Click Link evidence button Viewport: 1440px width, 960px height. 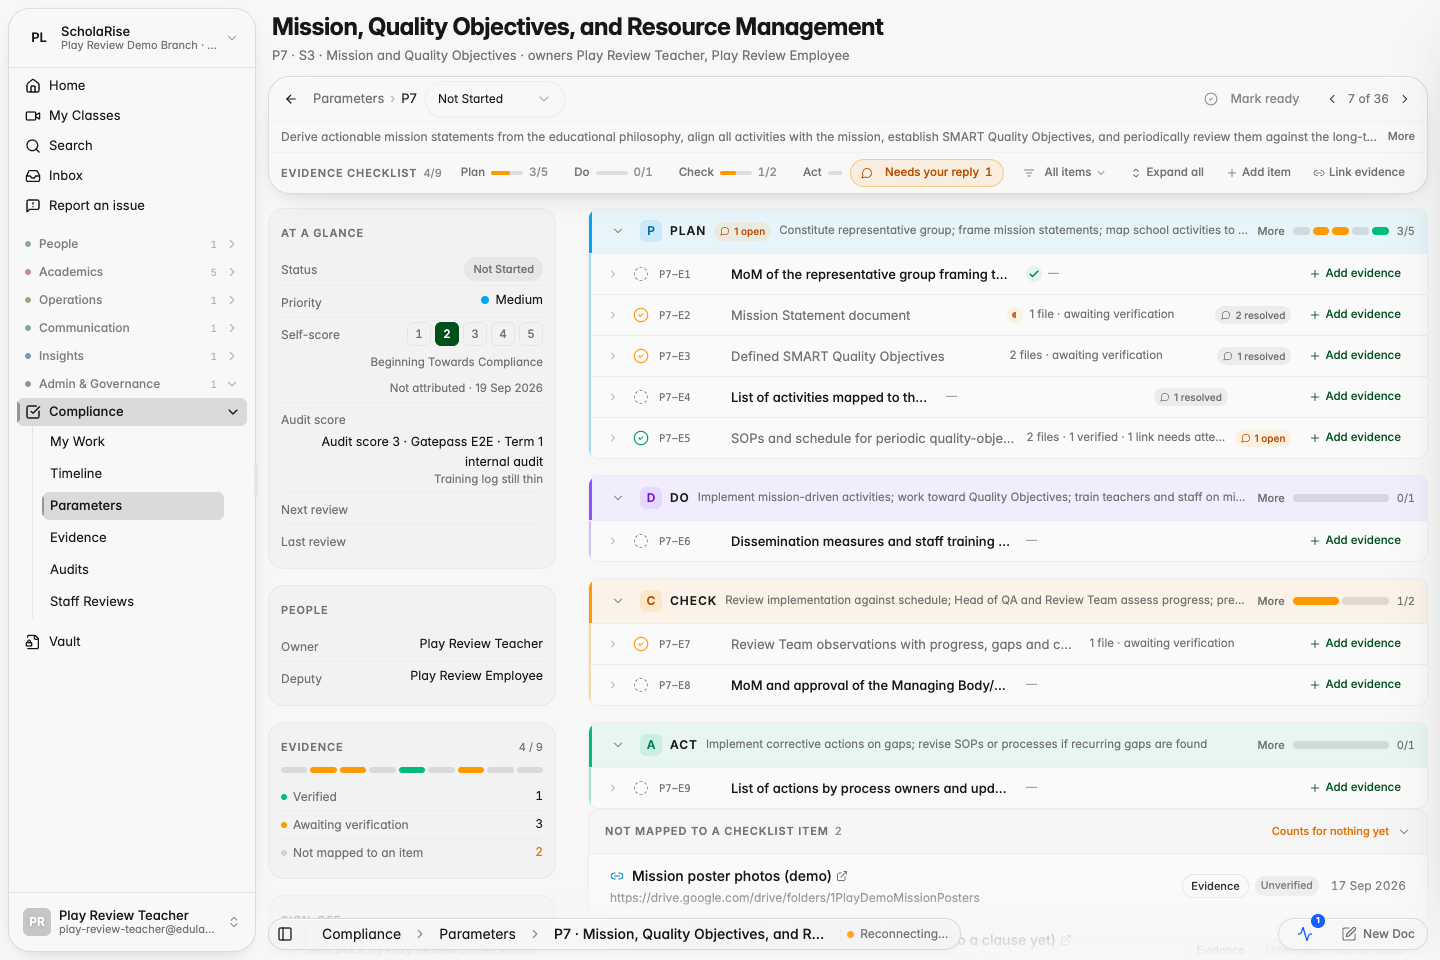coord(1359,173)
